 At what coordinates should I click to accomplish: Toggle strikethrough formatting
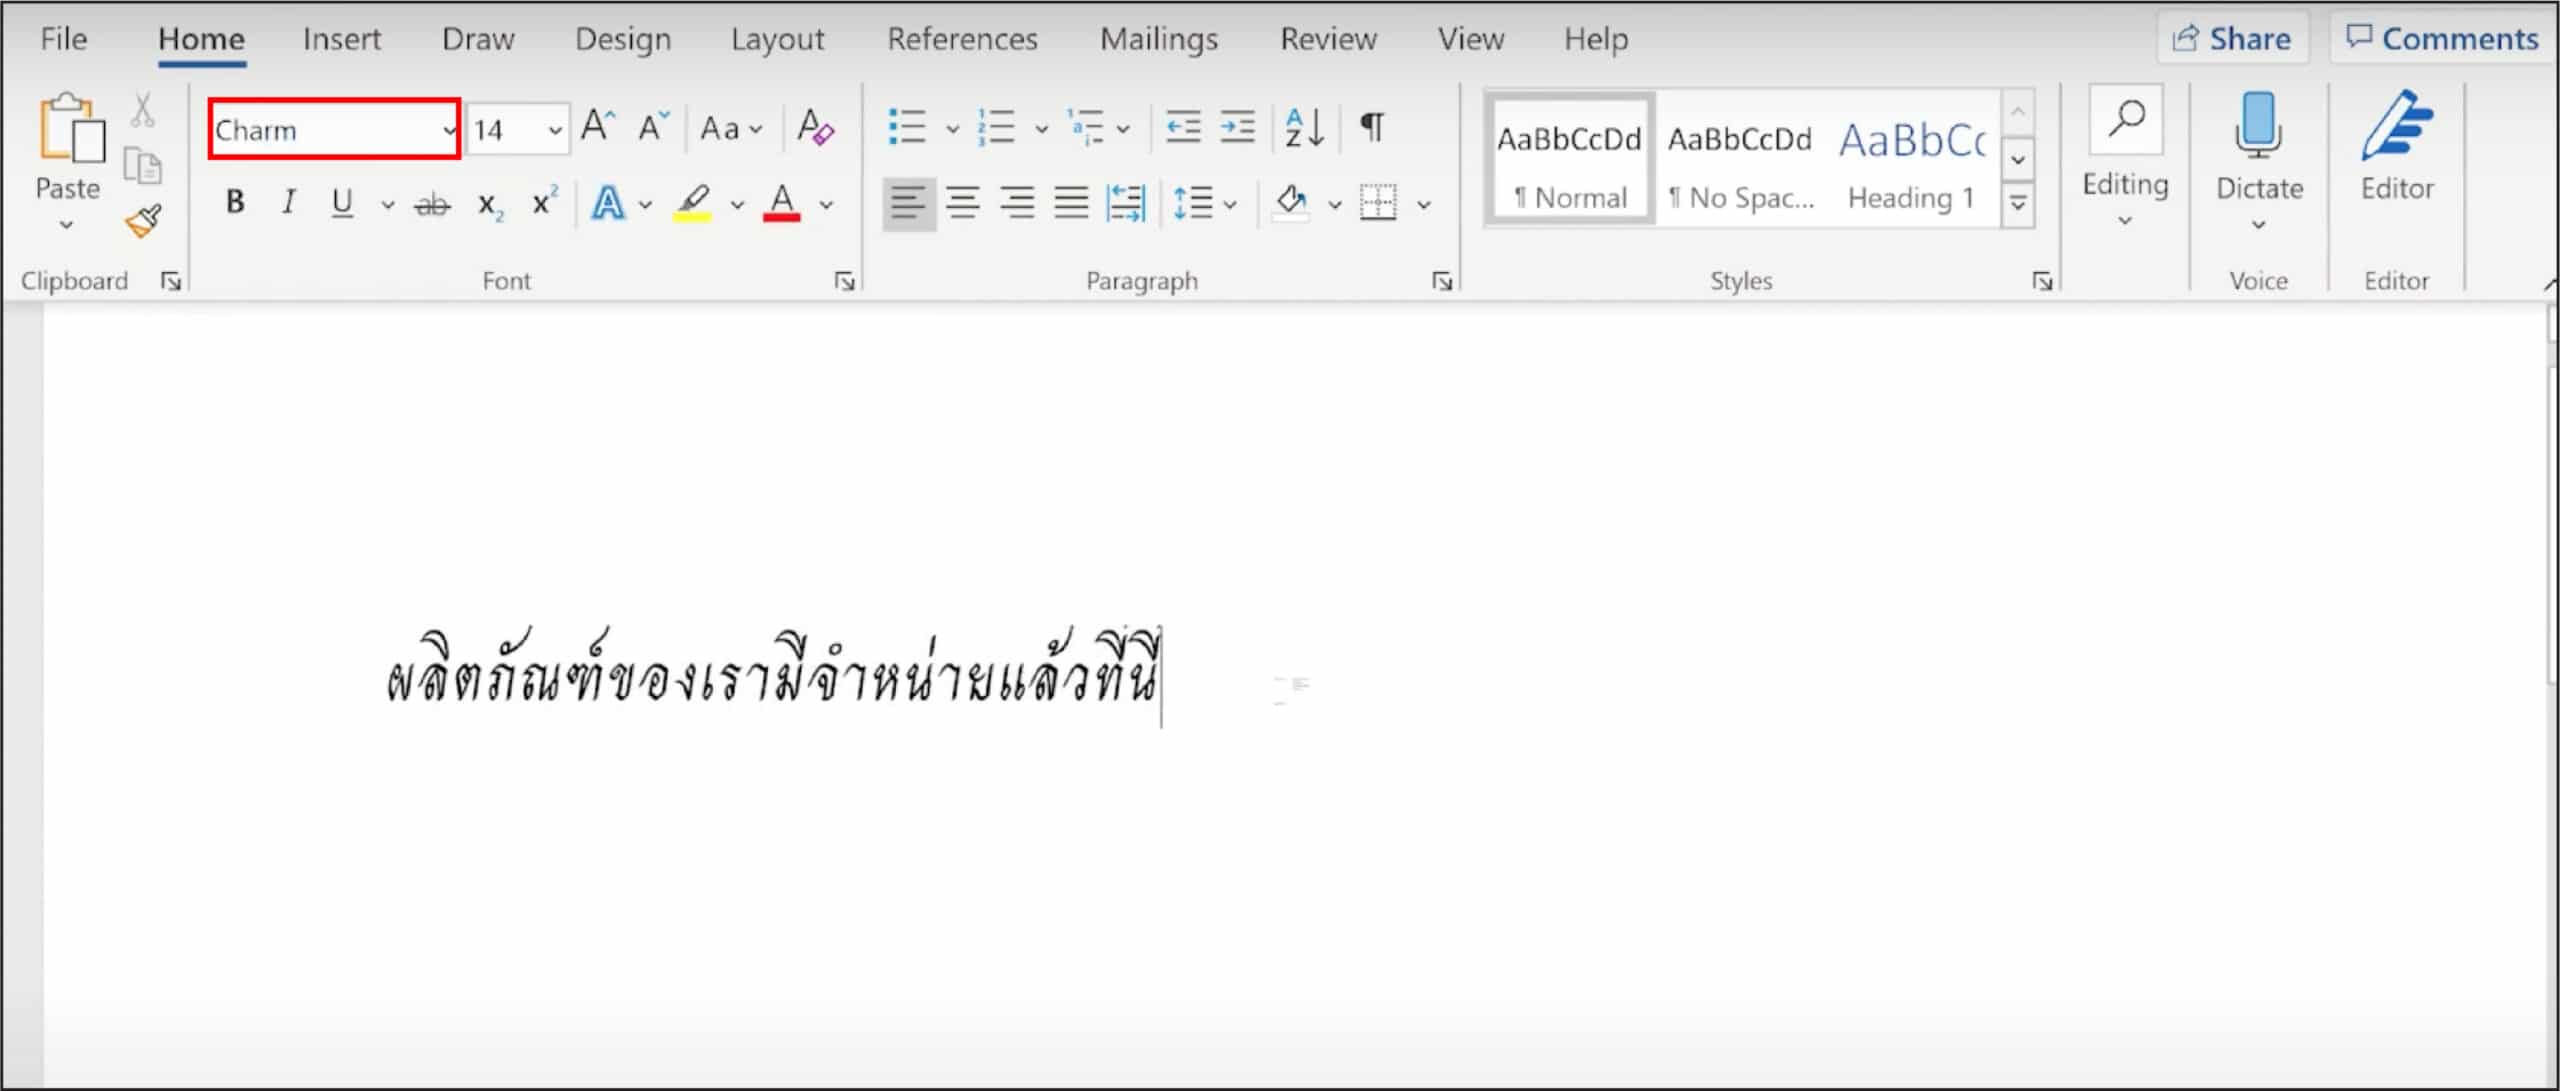coord(432,205)
